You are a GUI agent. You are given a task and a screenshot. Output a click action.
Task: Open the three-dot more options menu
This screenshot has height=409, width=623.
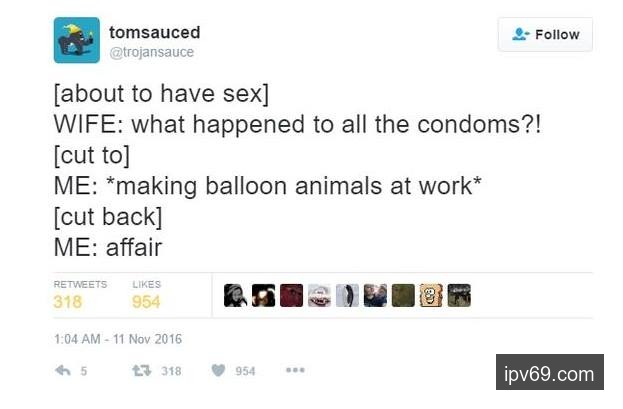[294, 371]
